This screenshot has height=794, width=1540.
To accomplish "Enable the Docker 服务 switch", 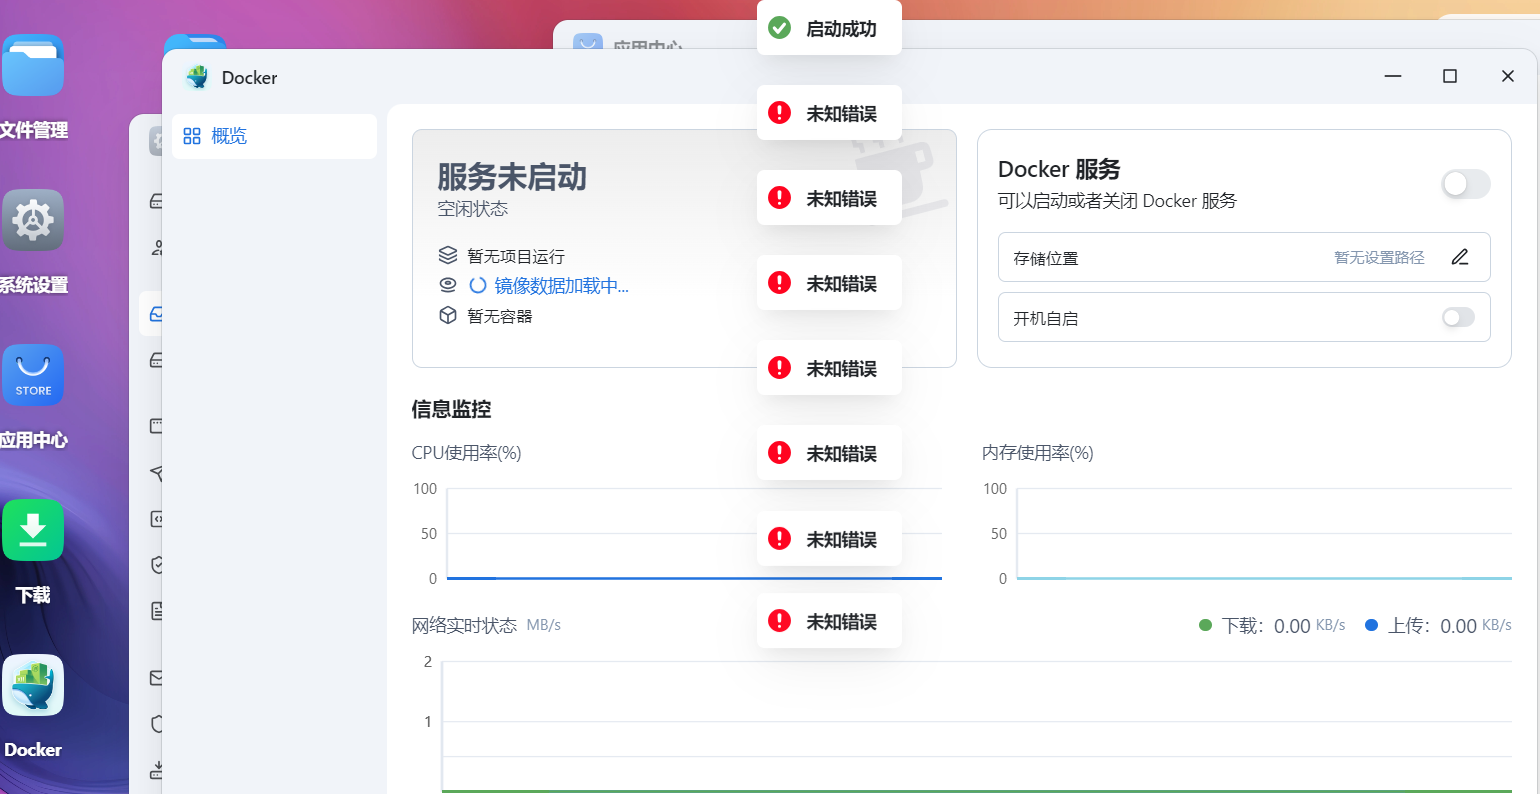I will (x=1465, y=184).
